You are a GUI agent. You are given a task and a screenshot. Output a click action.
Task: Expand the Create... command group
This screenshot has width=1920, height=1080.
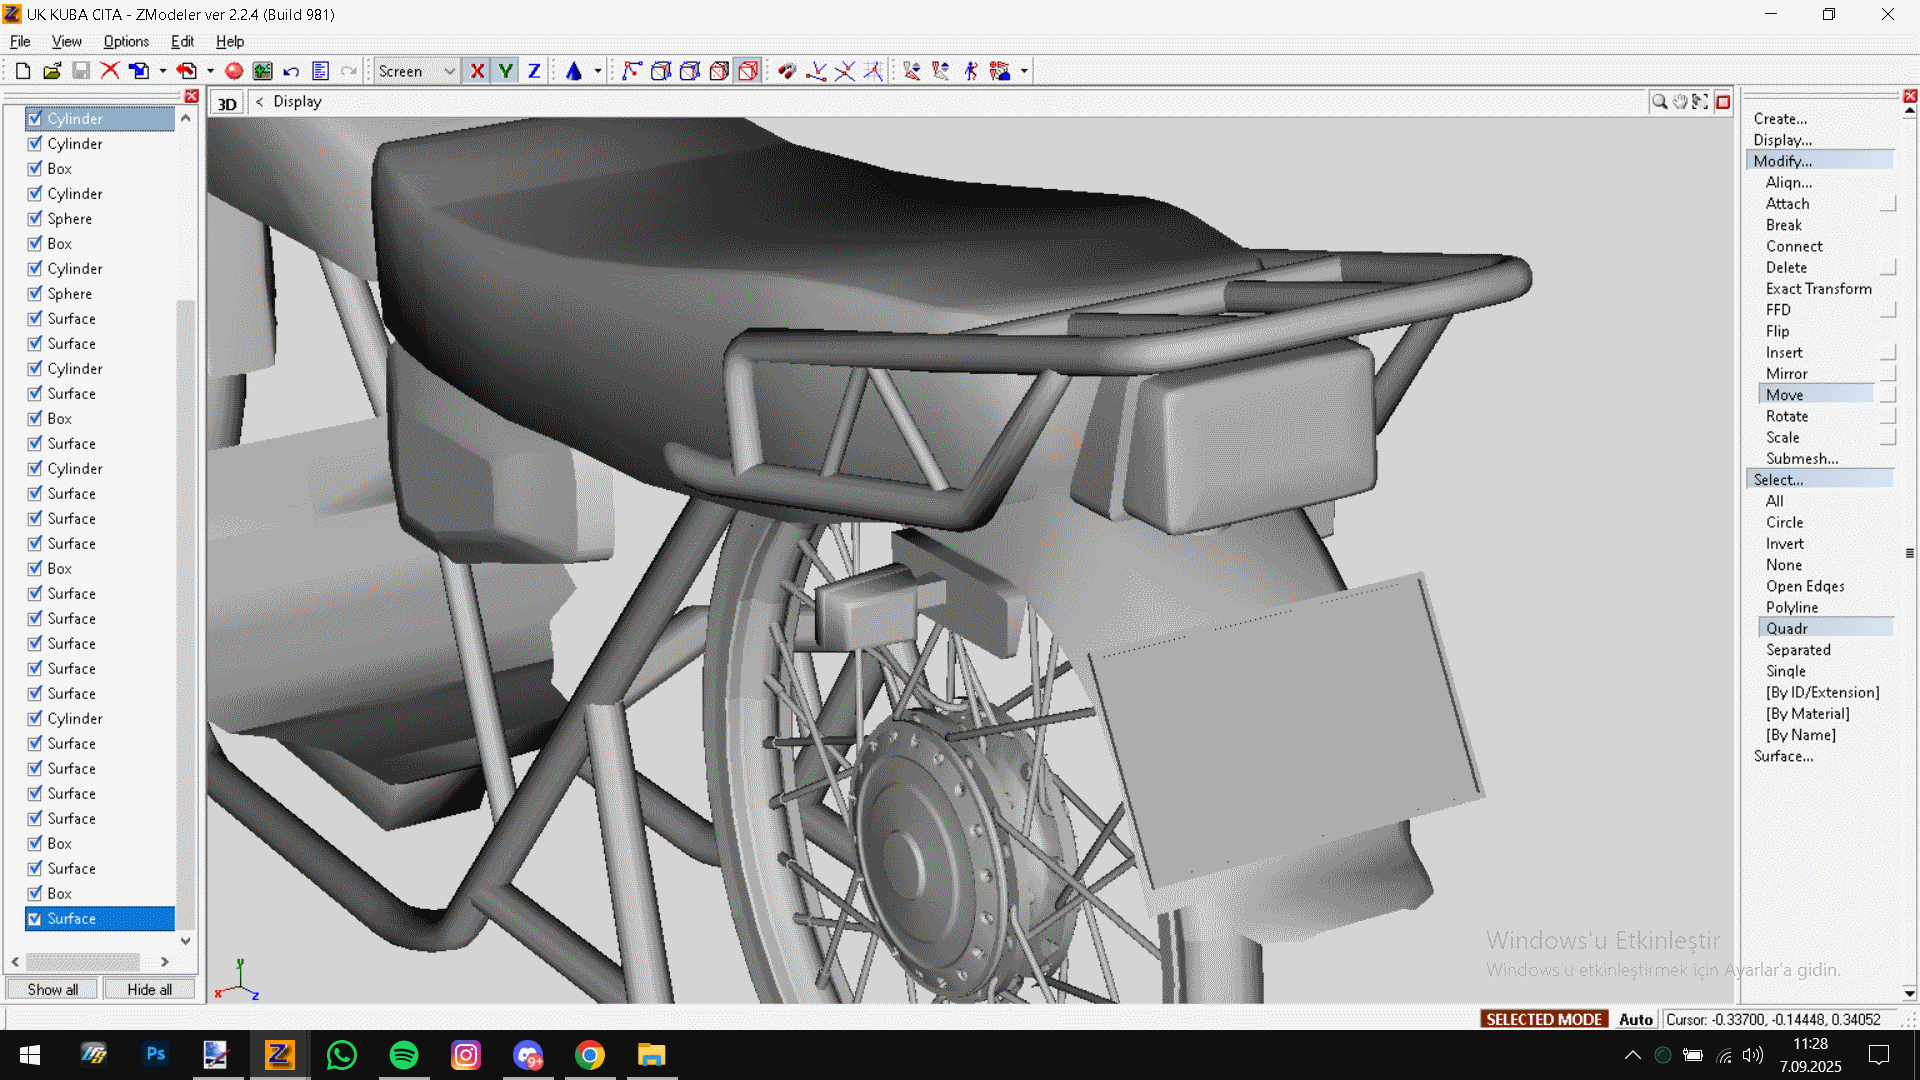pyautogui.click(x=1780, y=119)
